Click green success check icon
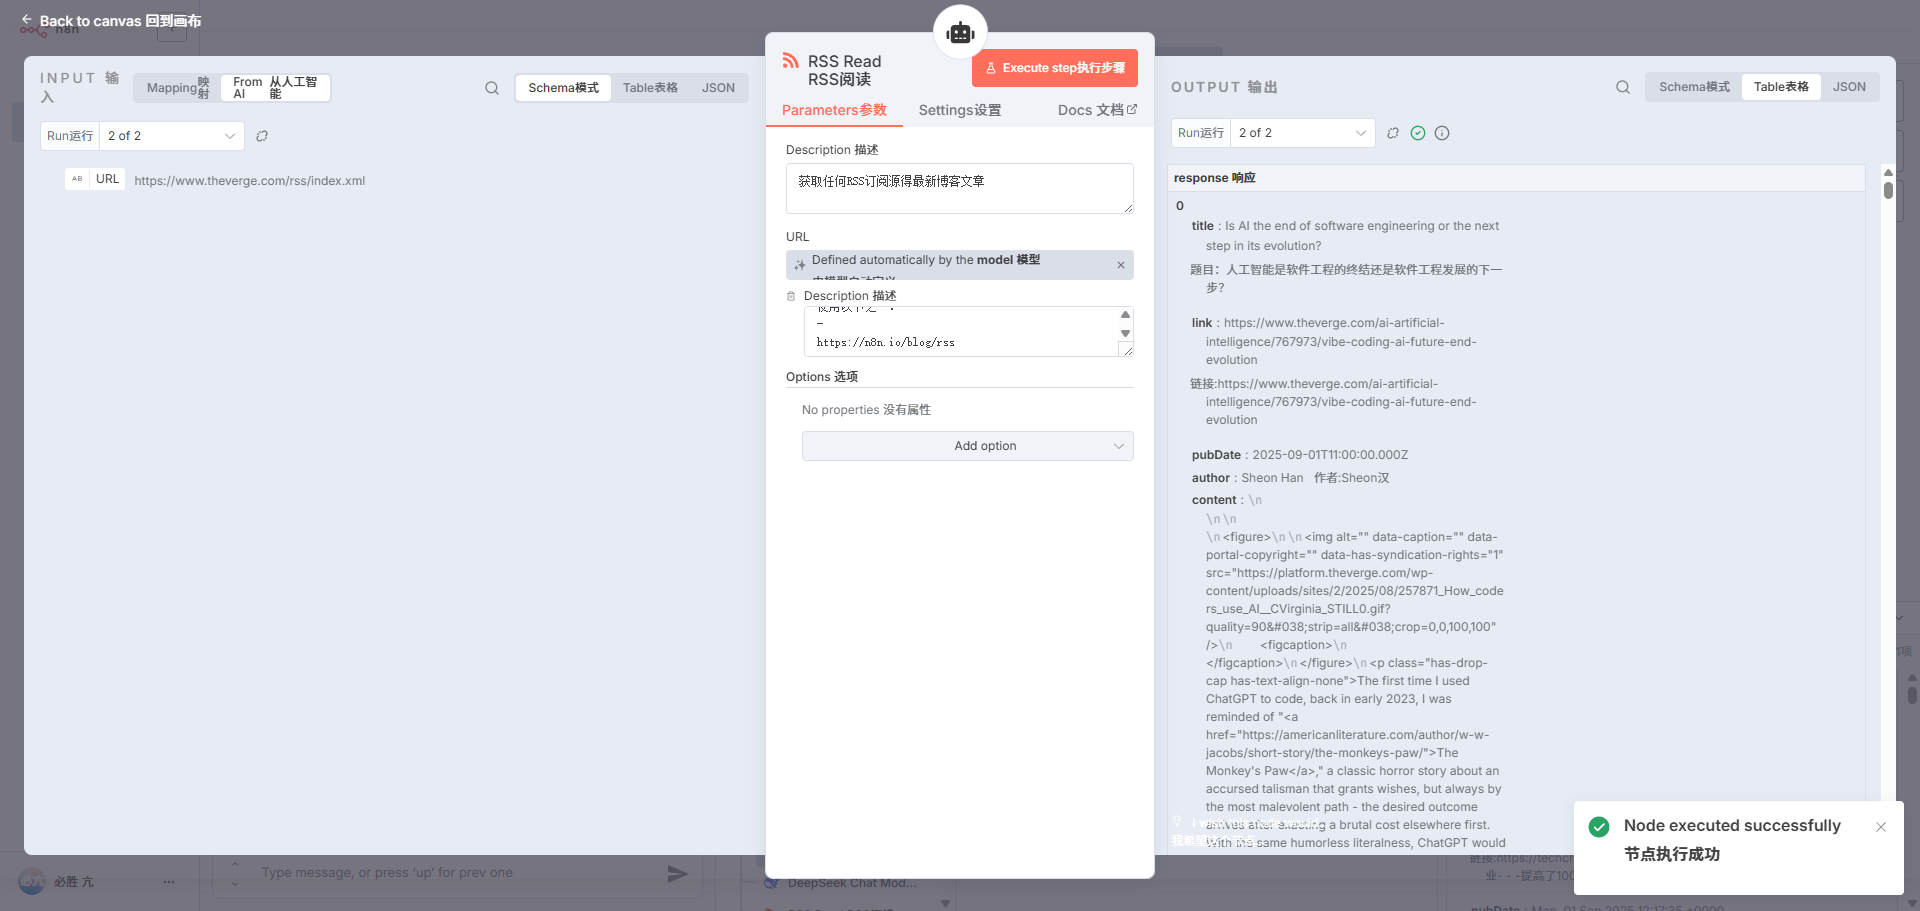1920x911 pixels. [x=1418, y=133]
